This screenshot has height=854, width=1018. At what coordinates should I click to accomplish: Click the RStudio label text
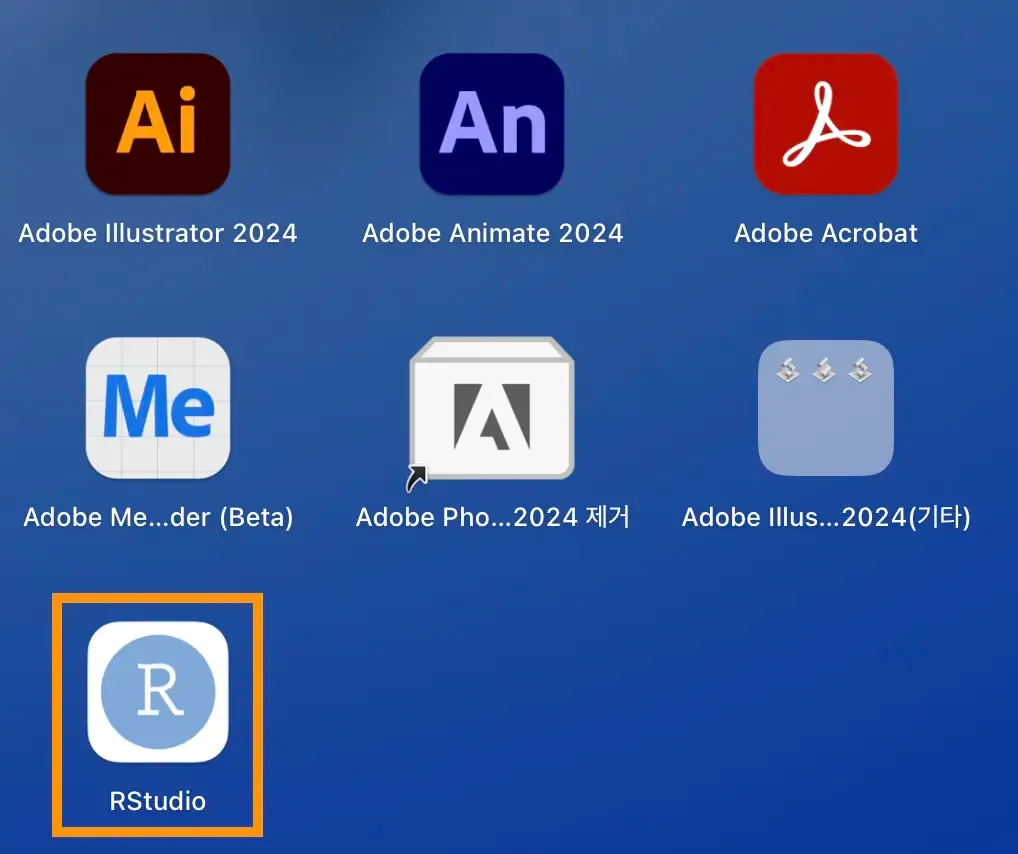tap(156, 800)
